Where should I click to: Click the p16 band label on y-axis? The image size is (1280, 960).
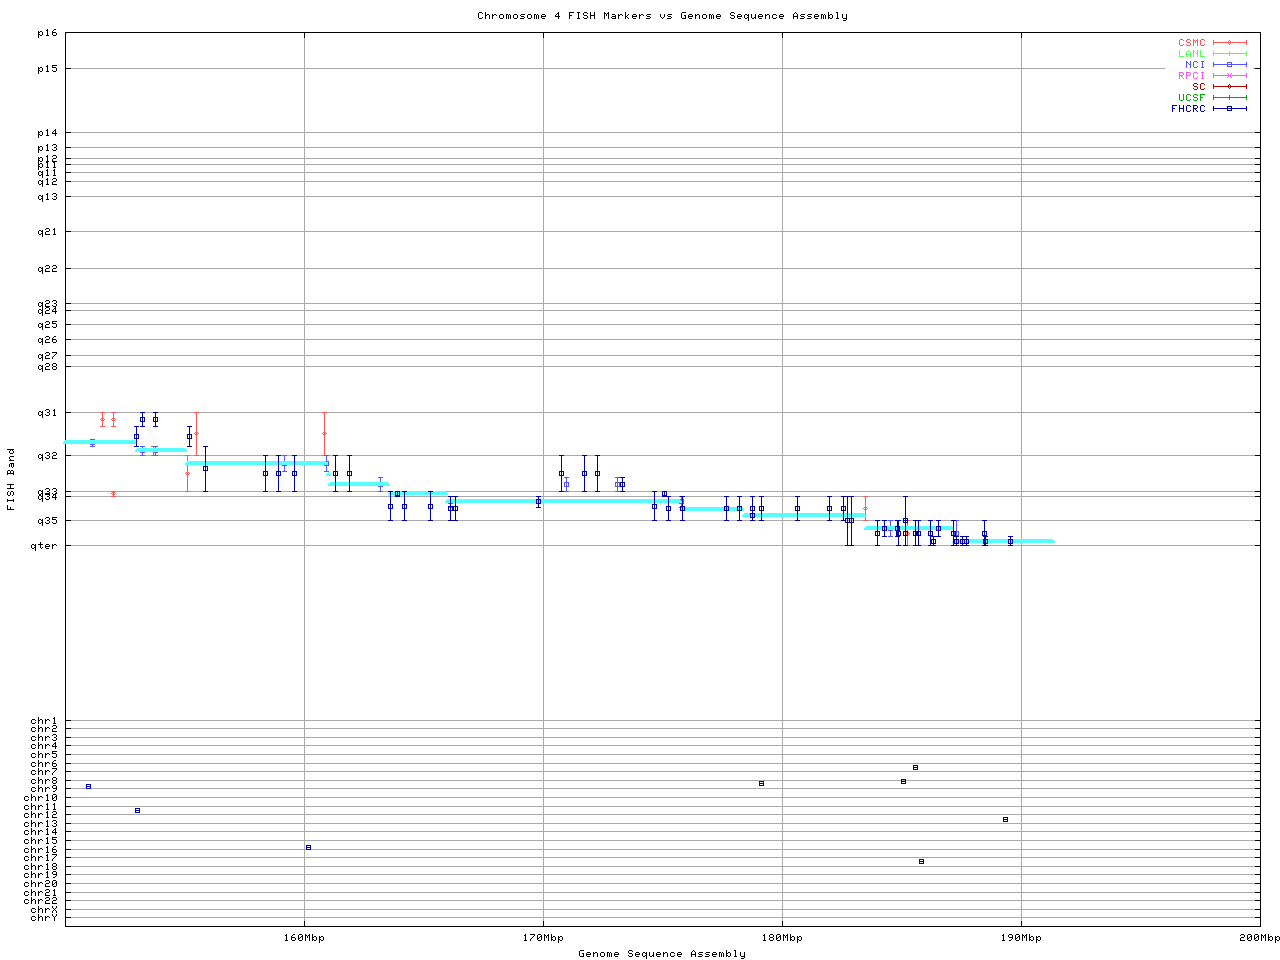(47, 33)
